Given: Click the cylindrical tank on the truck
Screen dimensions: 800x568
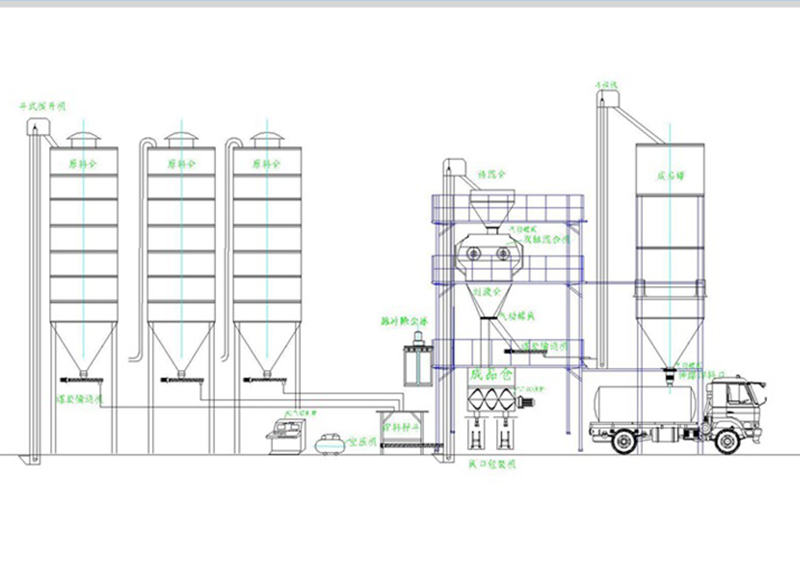Looking at the screenshot, I should 635,405.
